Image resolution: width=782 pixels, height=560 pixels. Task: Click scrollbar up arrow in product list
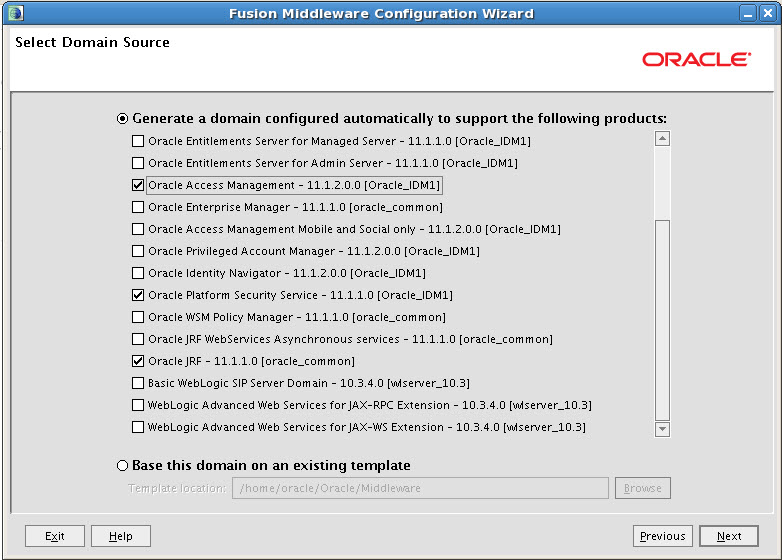click(x=661, y=140)
